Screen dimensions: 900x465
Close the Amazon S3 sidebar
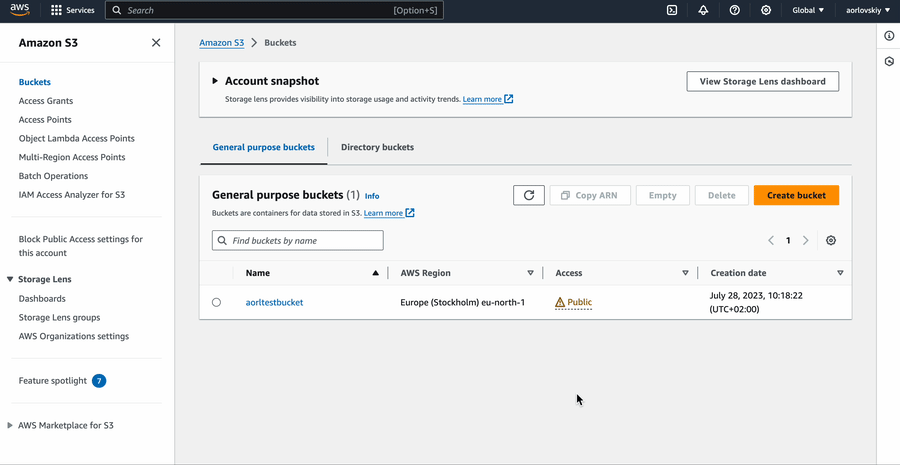tap(156, 43)
